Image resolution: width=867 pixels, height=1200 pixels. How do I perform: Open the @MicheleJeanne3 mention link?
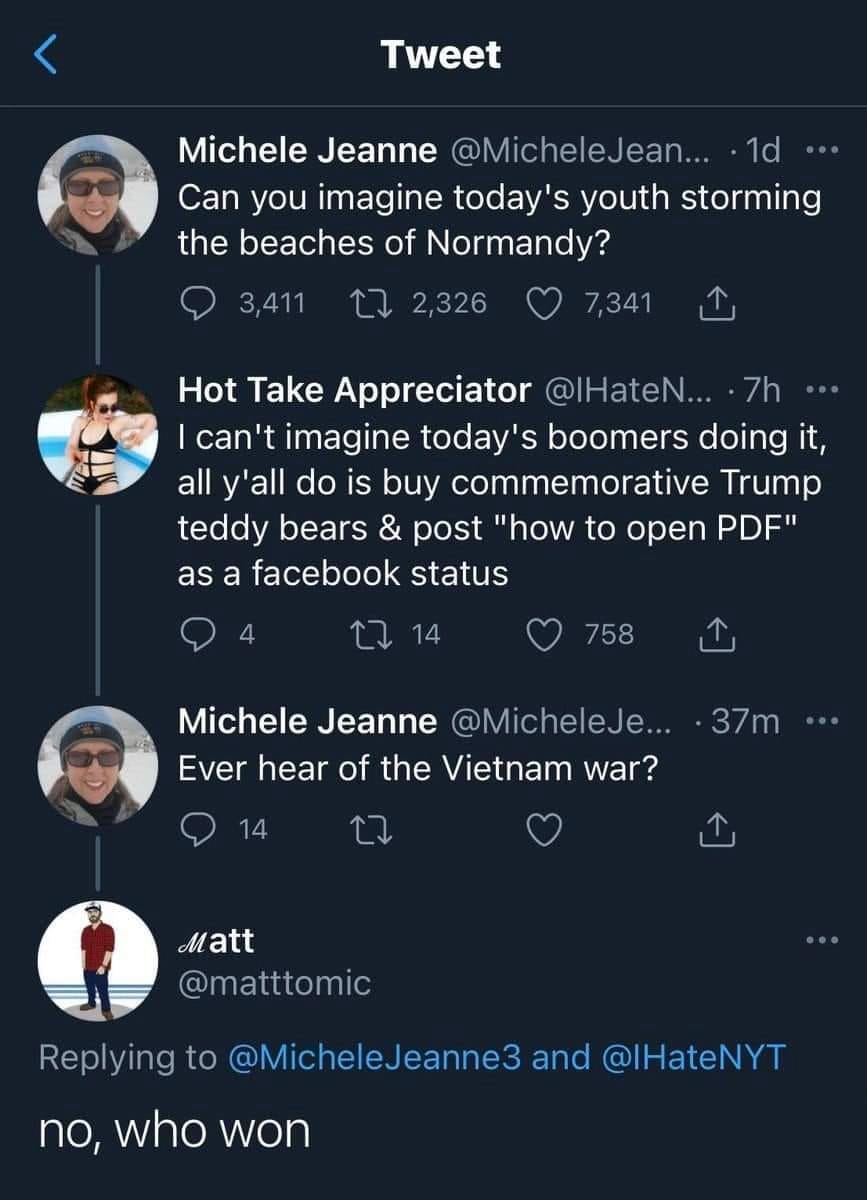[x=377, y=1059]
